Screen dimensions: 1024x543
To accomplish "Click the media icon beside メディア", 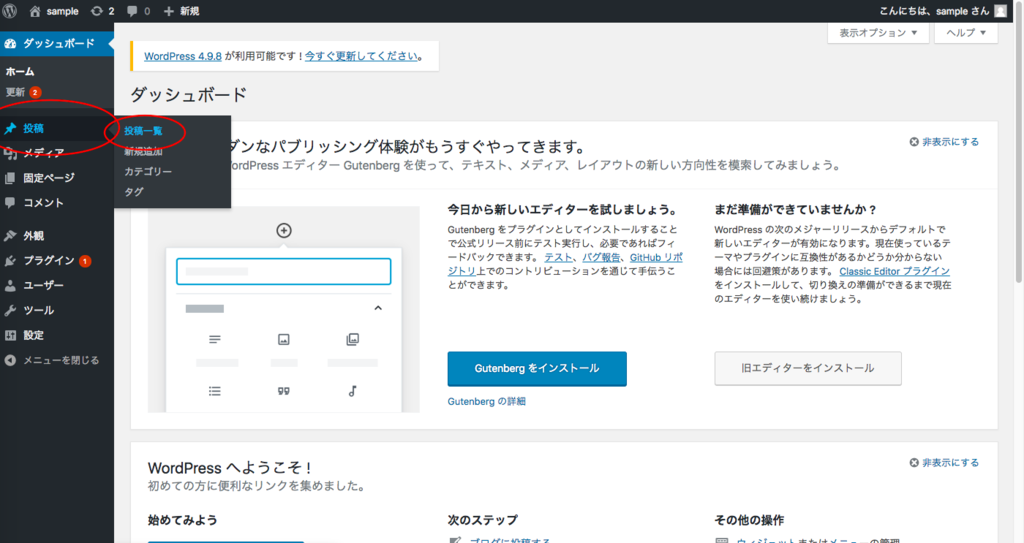I will [10, 154].
